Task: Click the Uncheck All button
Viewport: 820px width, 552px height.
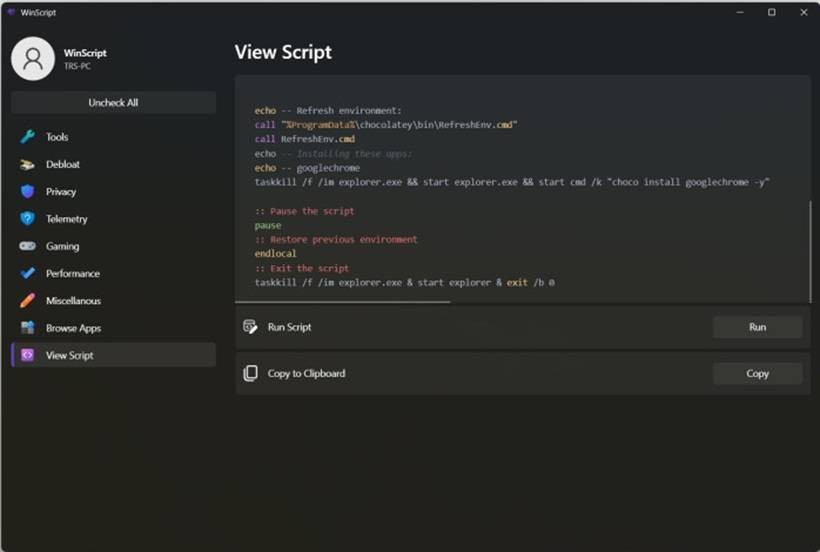Action: pyautogui.click(x=113, y=102)
